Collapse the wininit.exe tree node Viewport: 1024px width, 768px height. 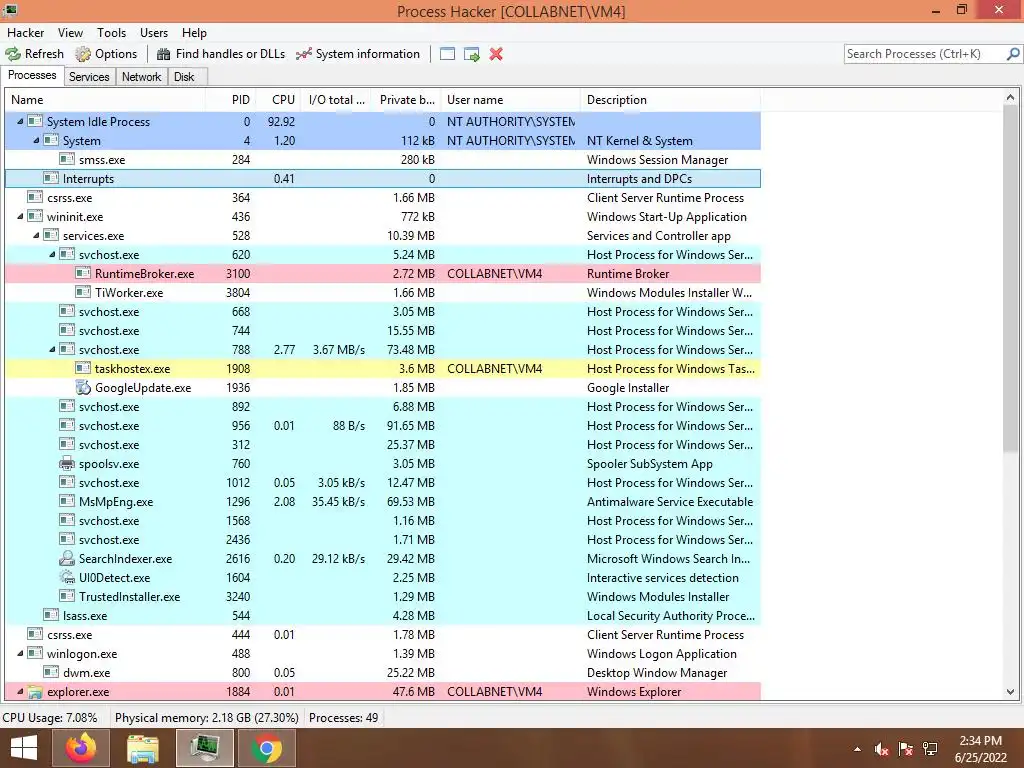tap(20, 216)
